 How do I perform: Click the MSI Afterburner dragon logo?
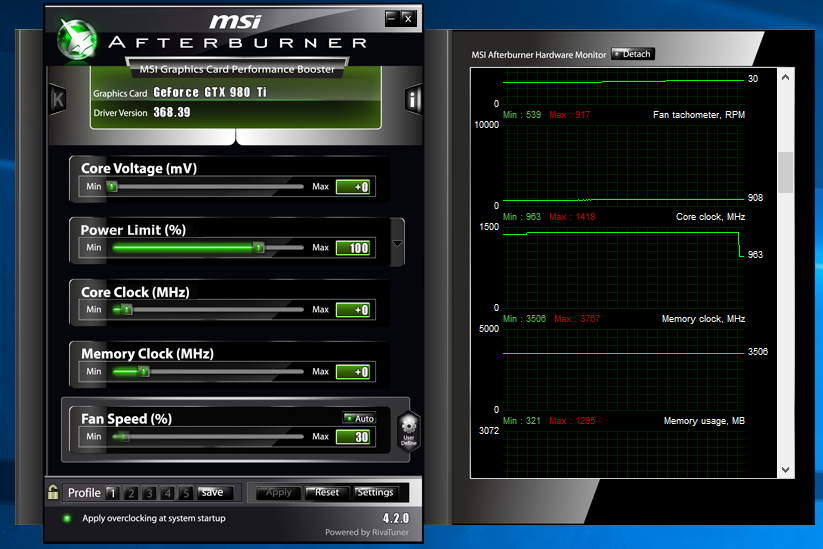77,39
